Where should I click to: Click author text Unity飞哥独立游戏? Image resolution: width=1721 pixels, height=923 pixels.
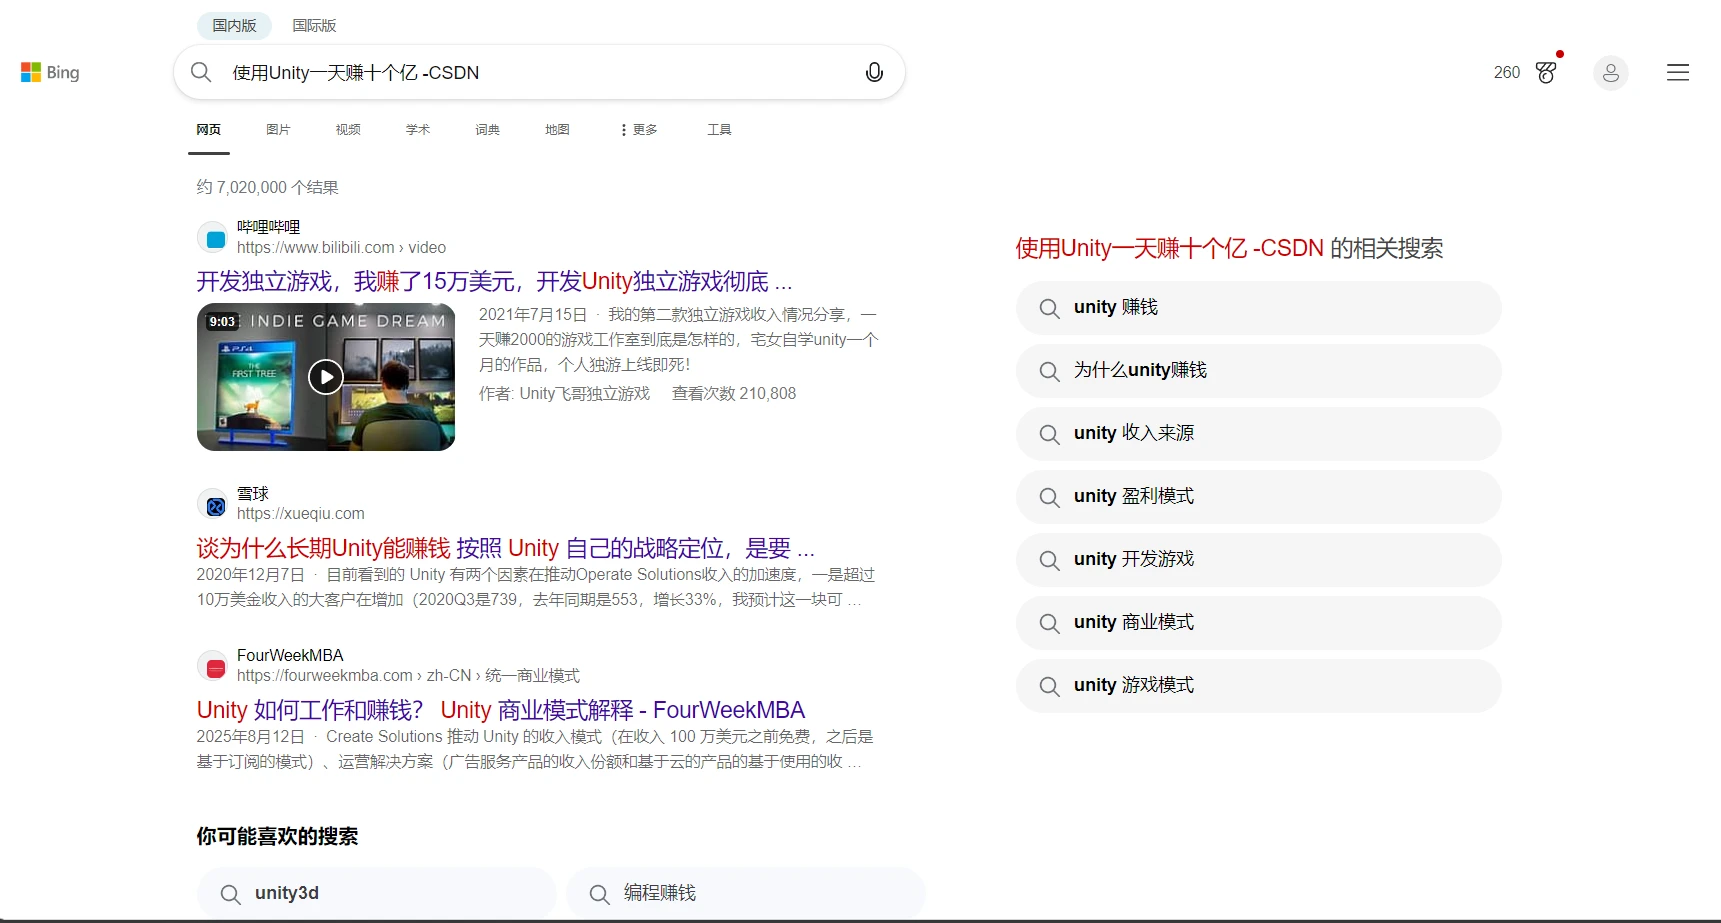tap(585, 394)
